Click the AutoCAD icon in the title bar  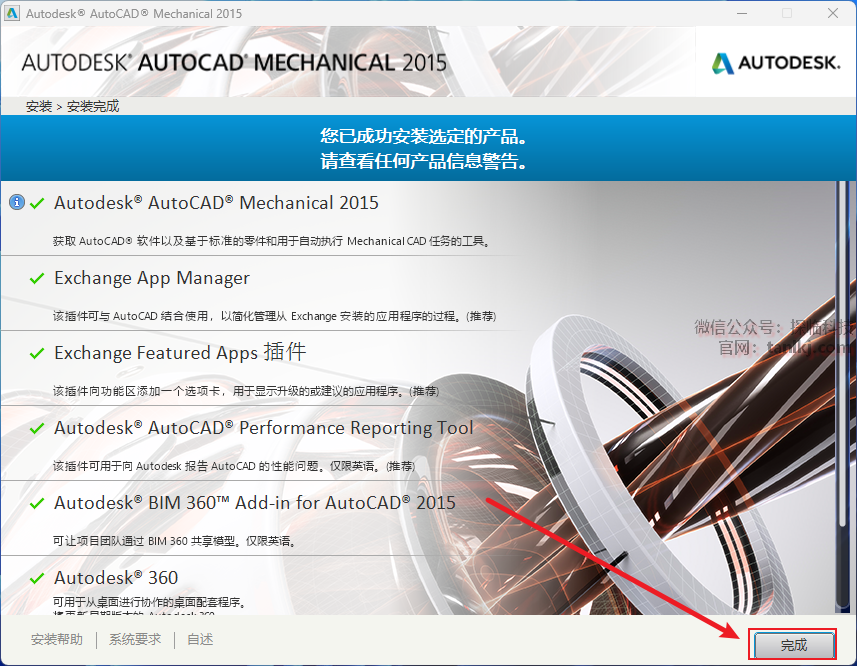[11, 13]
